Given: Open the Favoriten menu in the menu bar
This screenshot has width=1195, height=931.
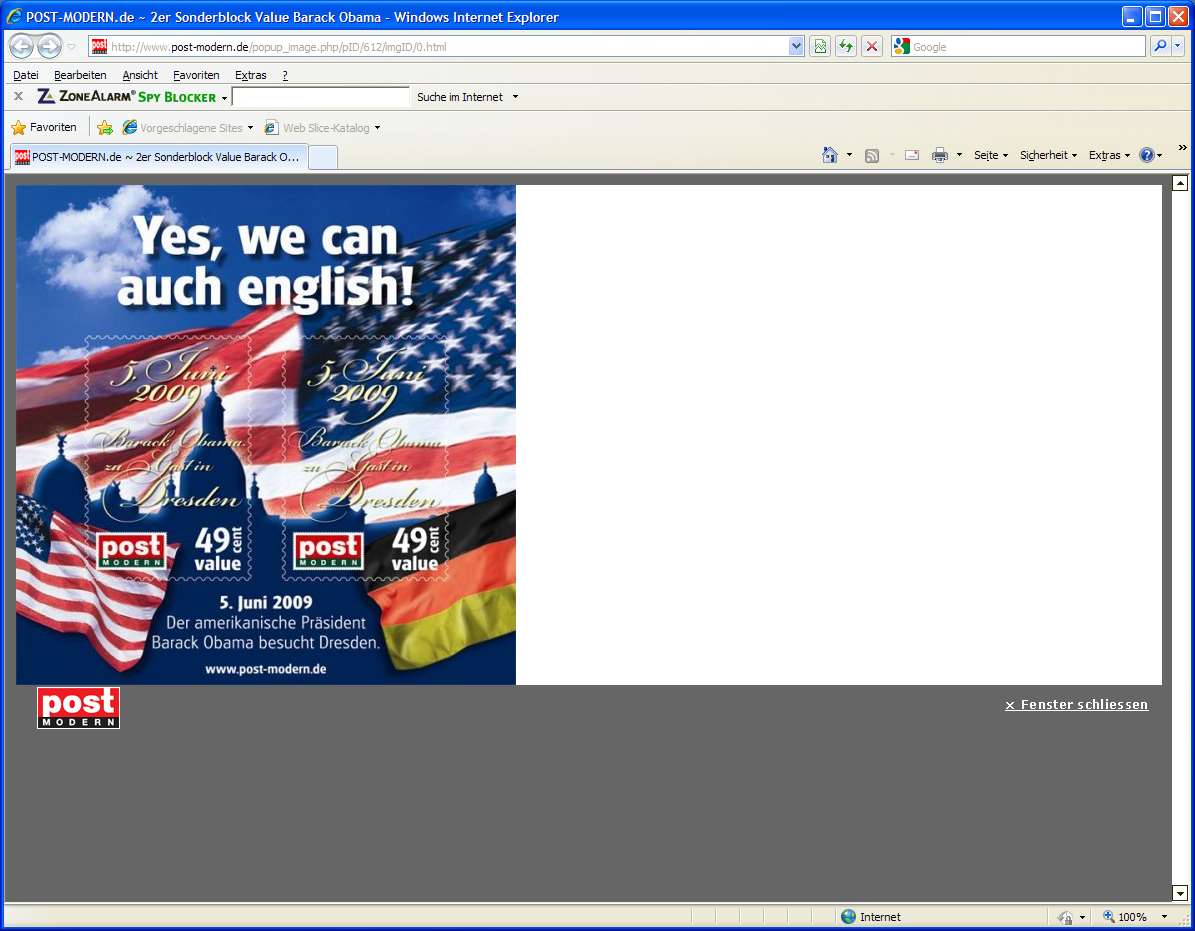Looking at the screenshot, I should coord(196,75).
